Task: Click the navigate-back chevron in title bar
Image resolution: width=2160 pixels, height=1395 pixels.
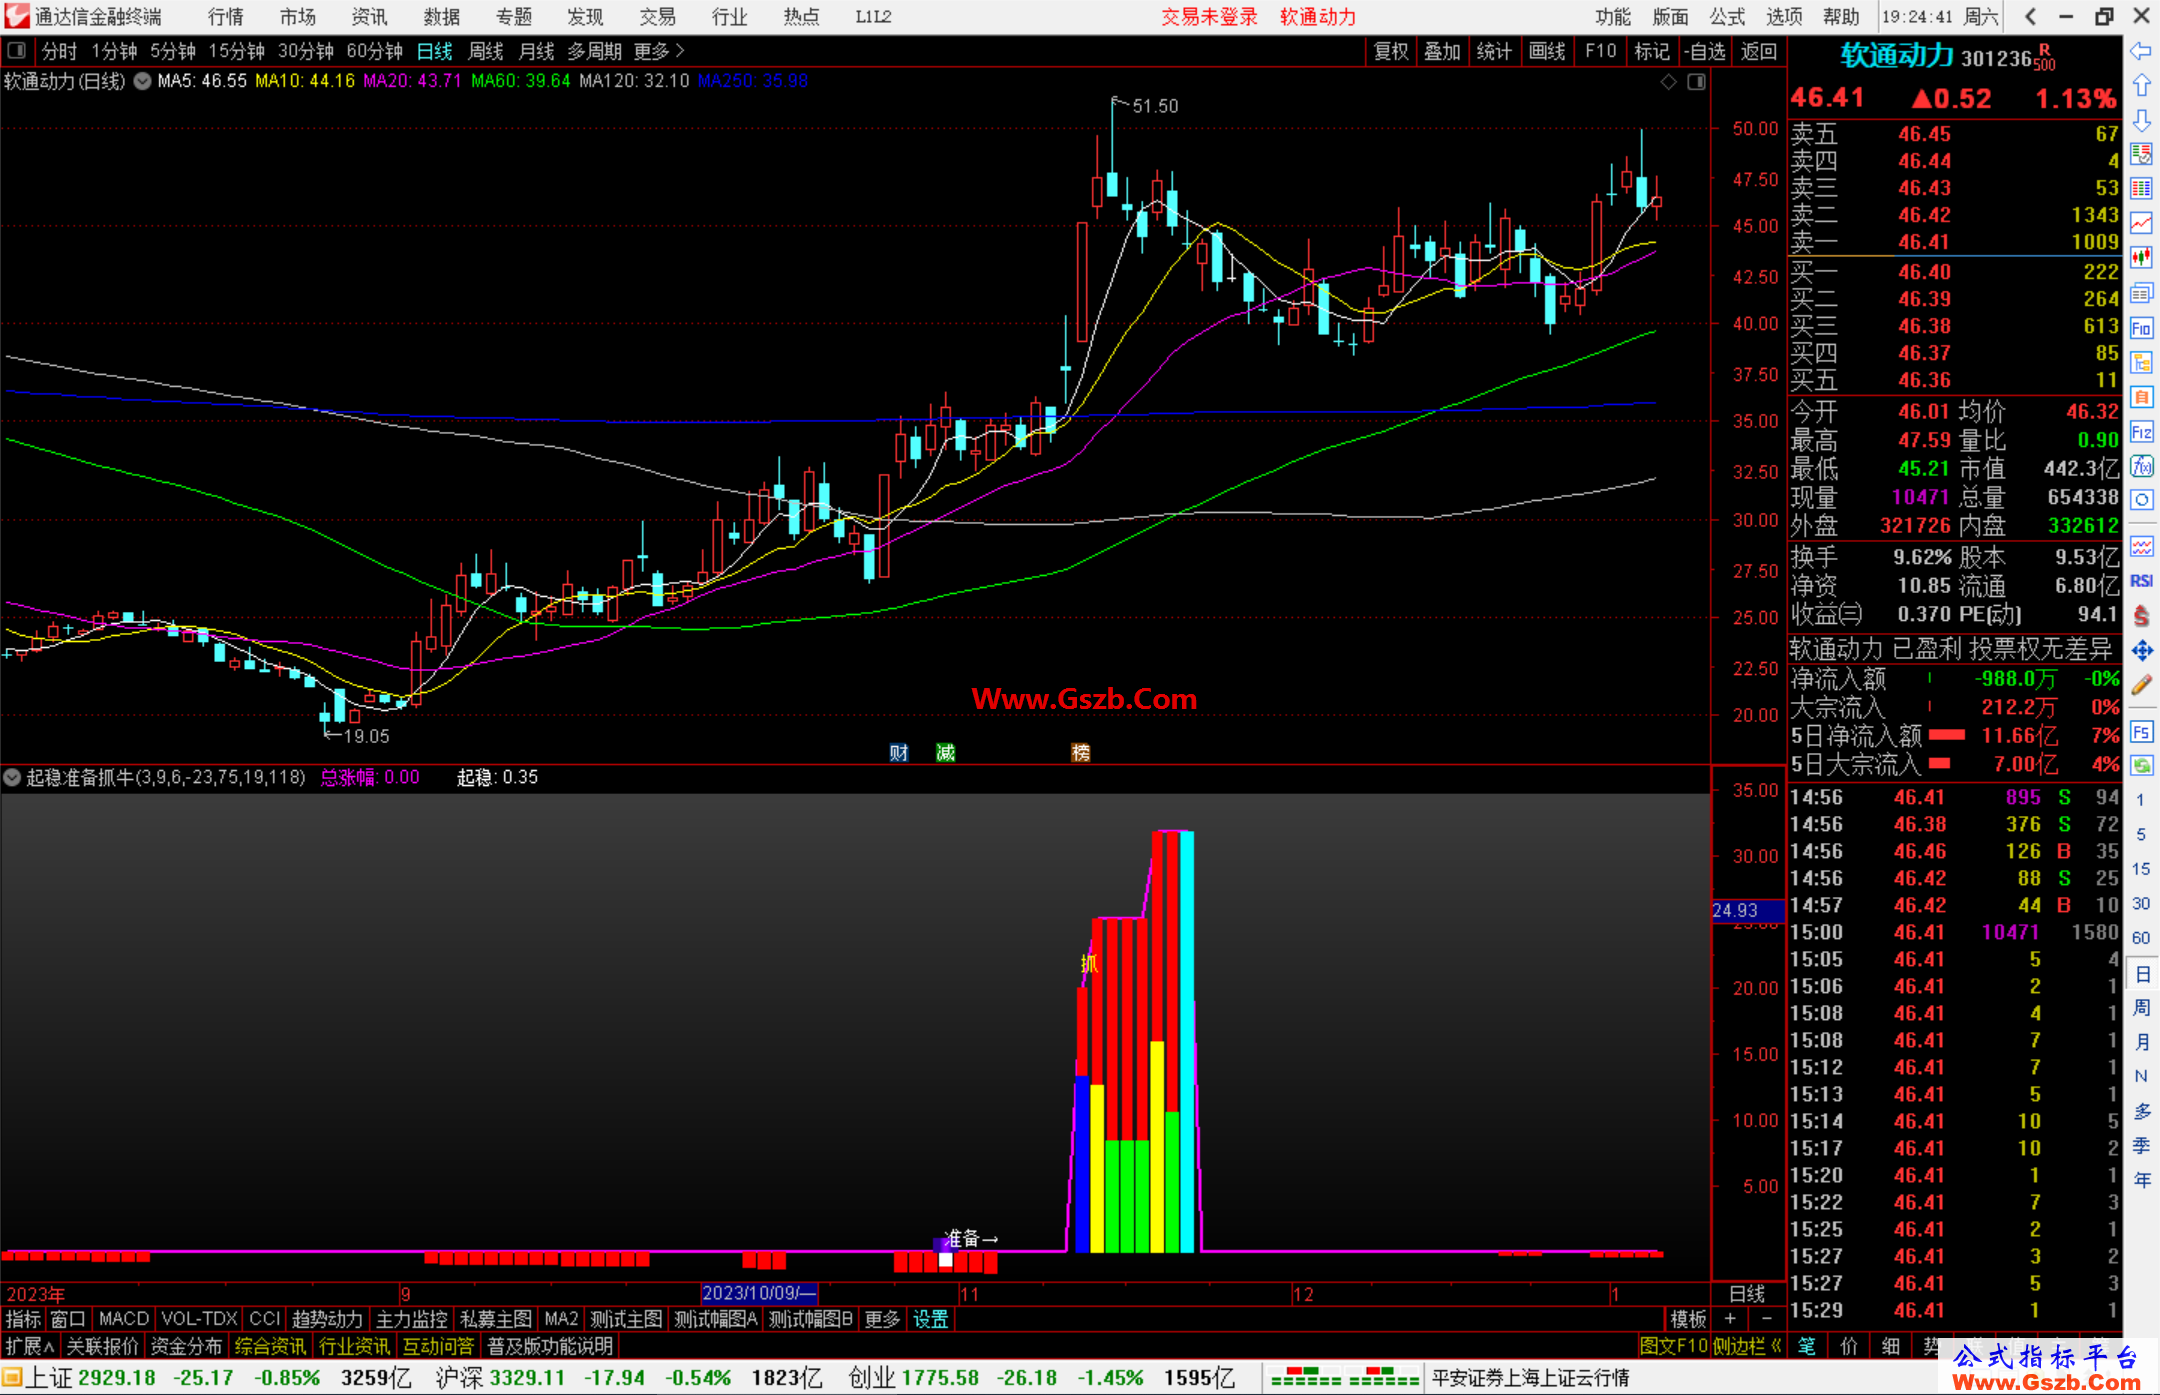Action: tap(2029, 16)
